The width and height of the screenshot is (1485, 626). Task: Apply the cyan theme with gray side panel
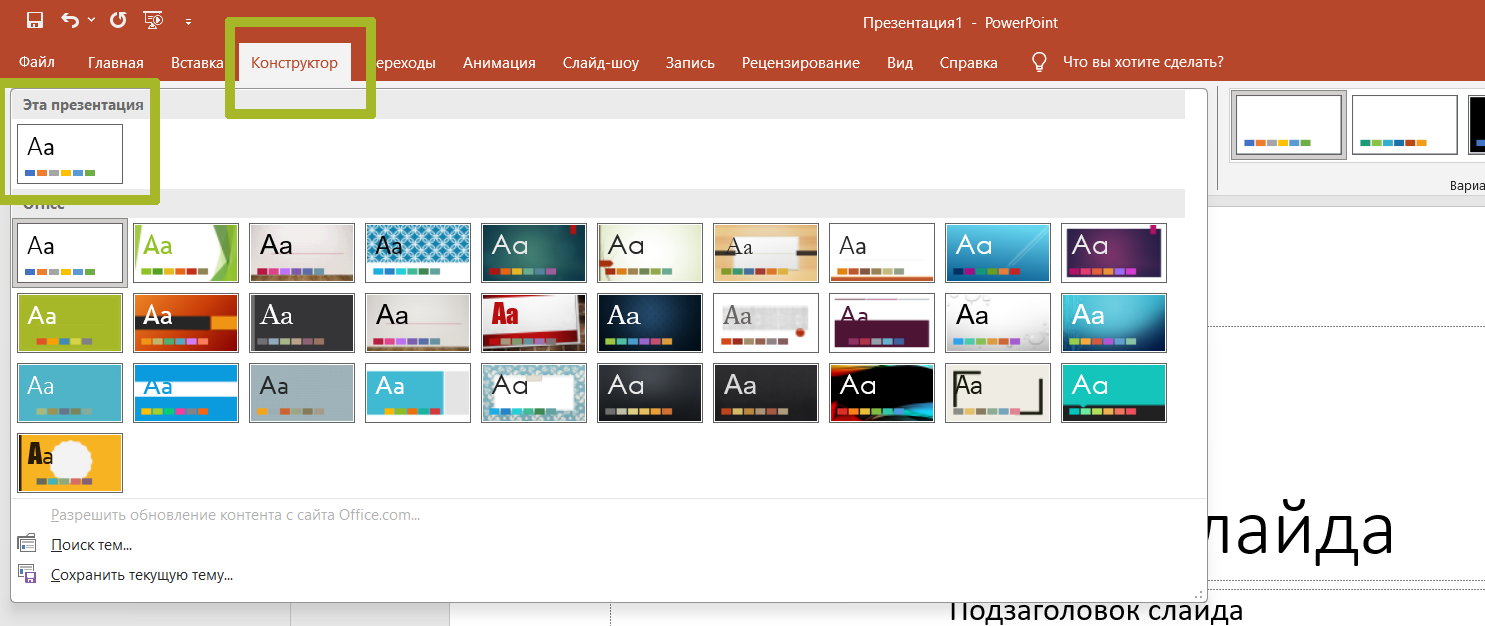(418, 392)
